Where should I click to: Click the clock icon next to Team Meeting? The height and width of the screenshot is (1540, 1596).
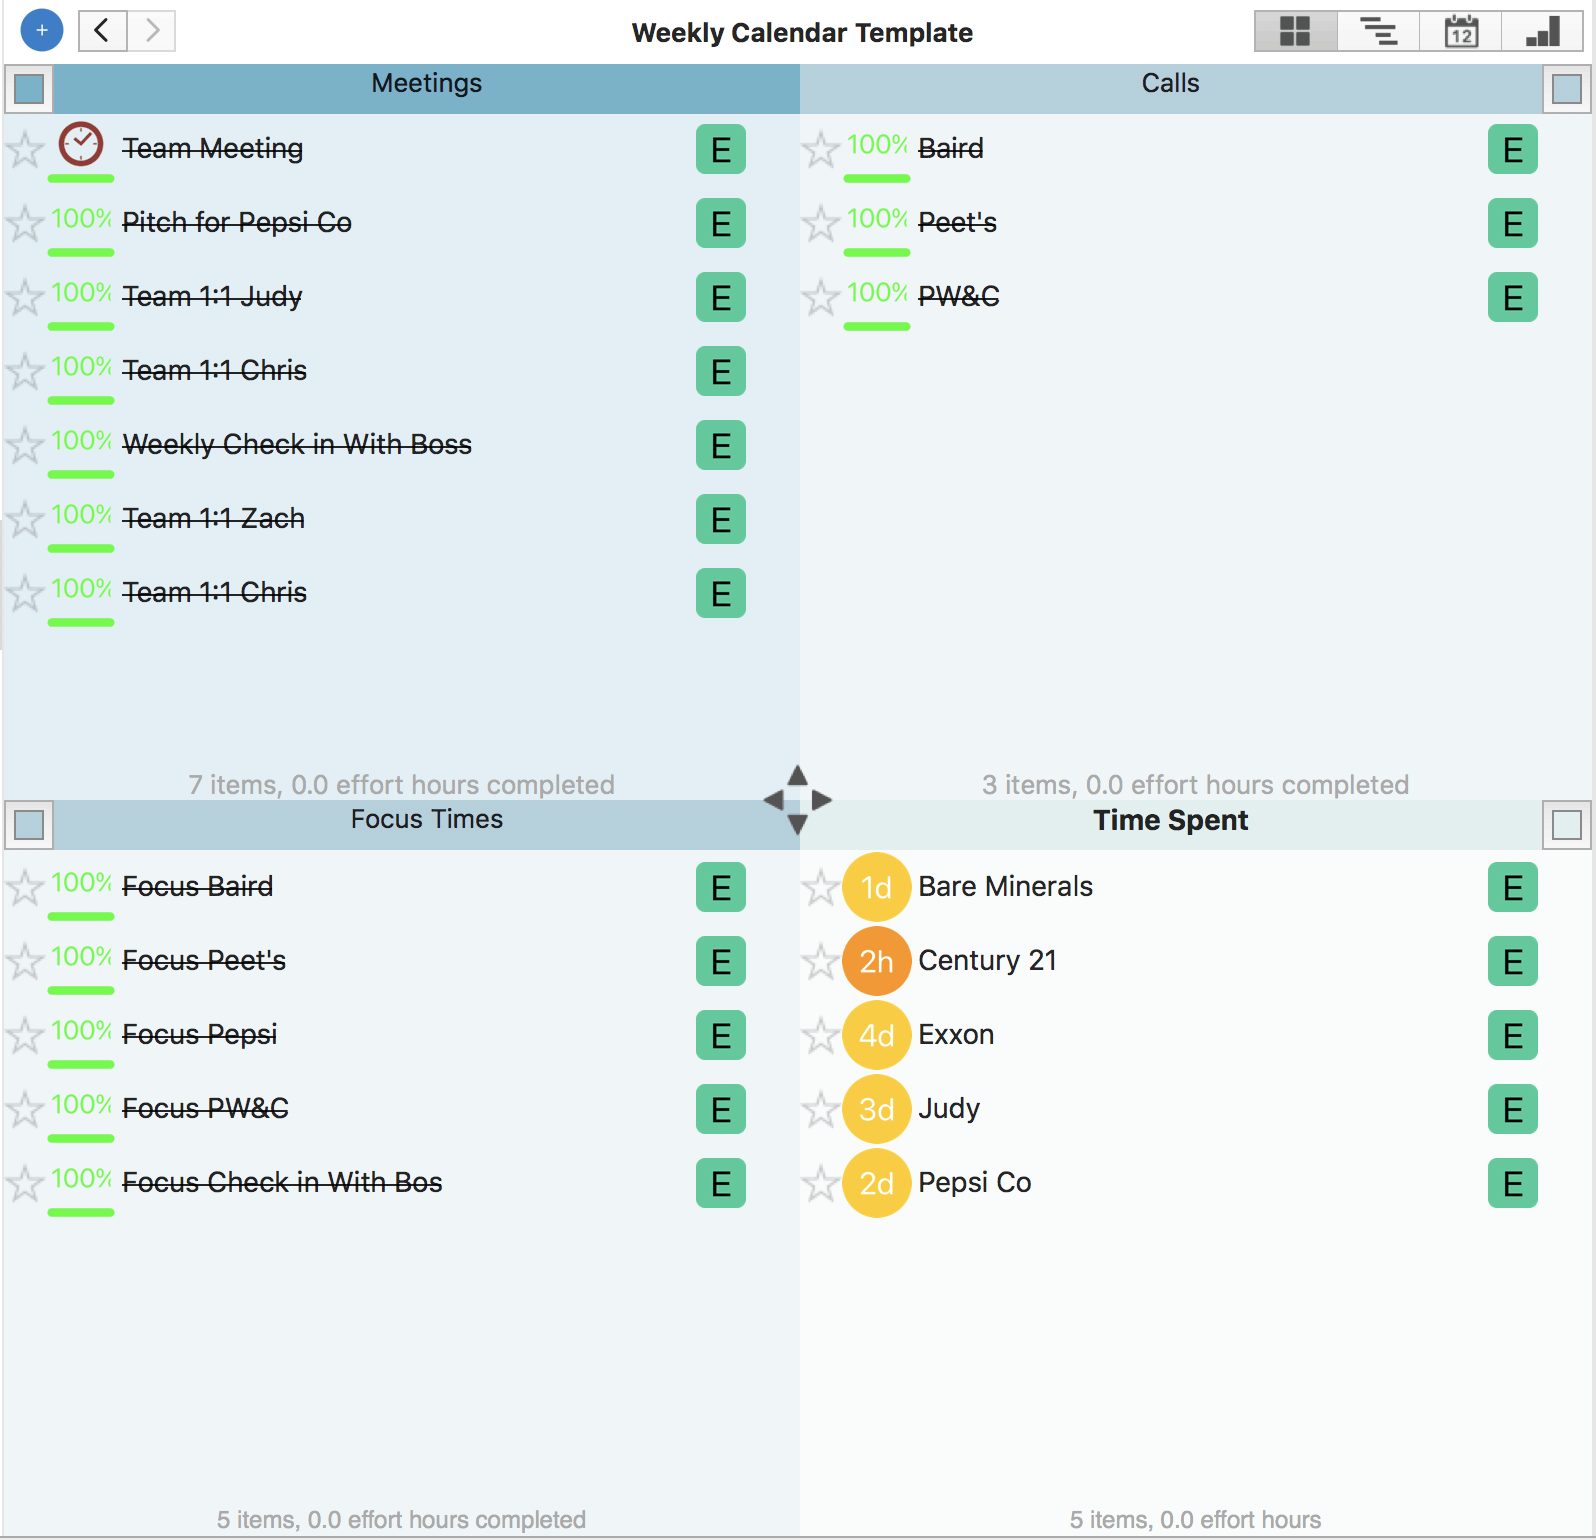click(x=81, y=144)
